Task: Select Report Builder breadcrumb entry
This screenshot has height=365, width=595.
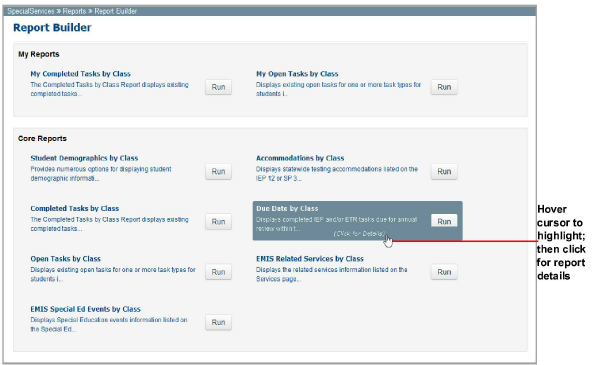Action: [116, 11]
